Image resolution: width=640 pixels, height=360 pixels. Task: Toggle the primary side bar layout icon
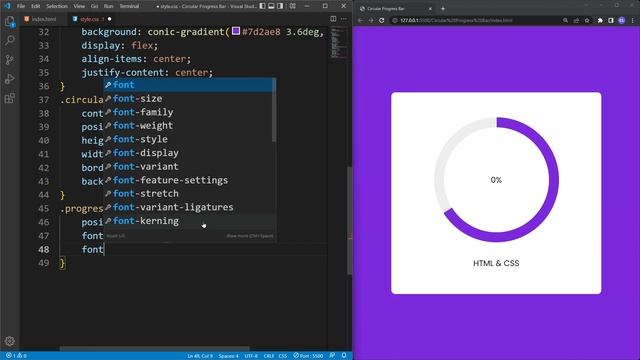[262, 6]
